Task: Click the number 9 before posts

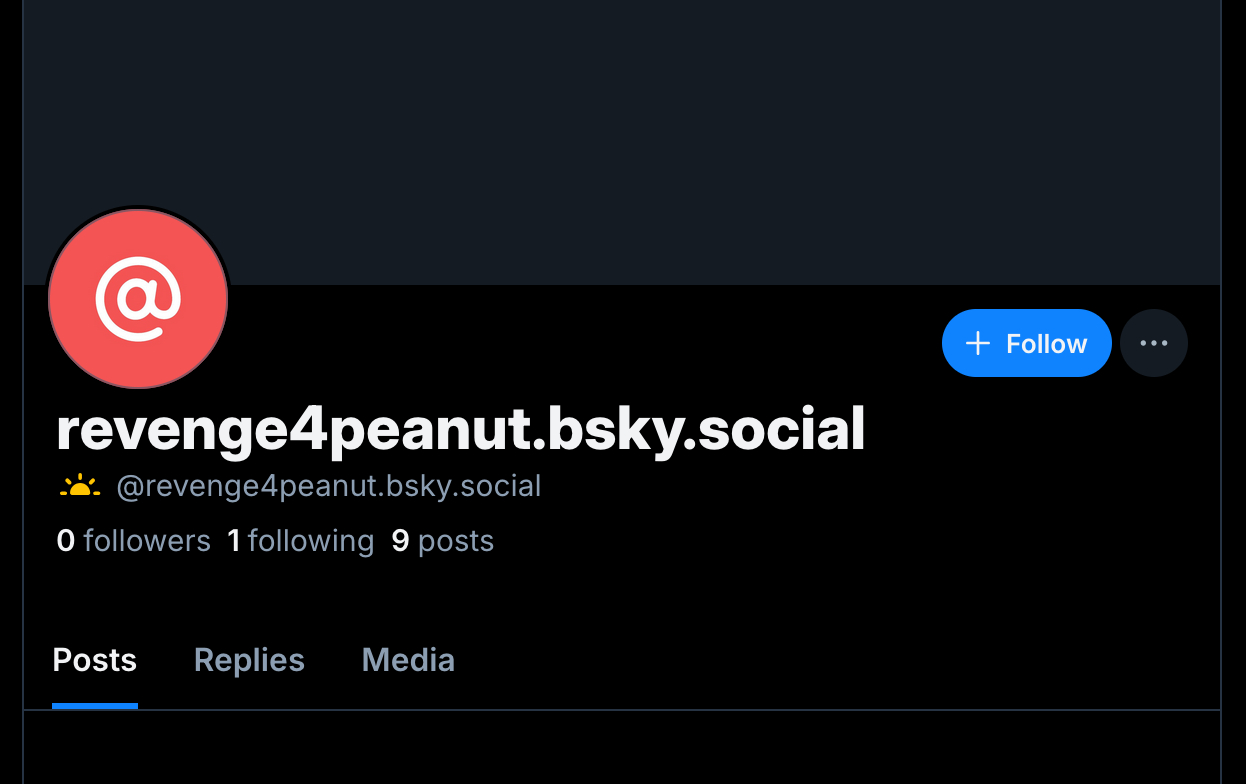Action: [400, 541]
